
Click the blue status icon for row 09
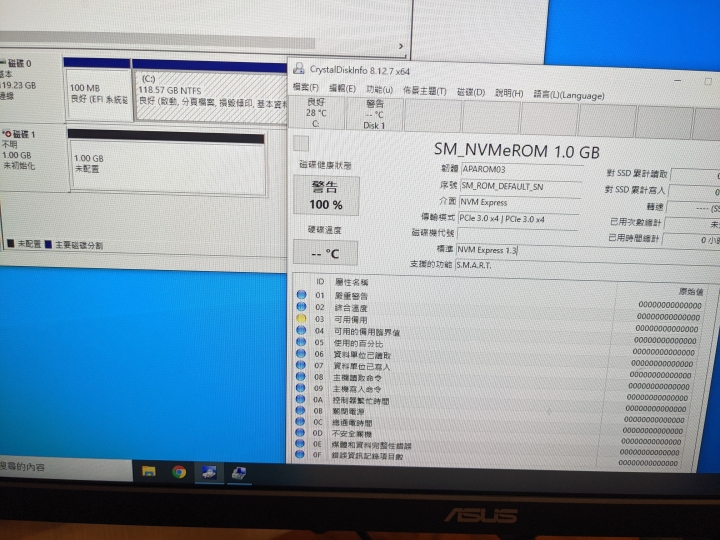[300, 388]
